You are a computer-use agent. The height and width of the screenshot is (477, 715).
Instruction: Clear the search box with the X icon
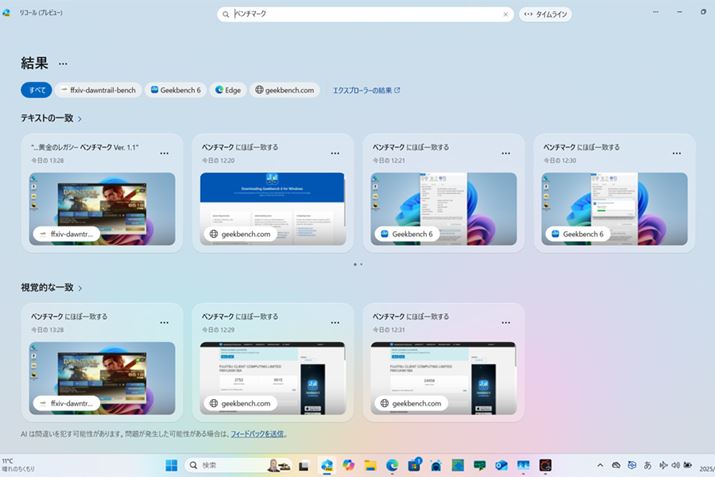(x=505, y=14)
